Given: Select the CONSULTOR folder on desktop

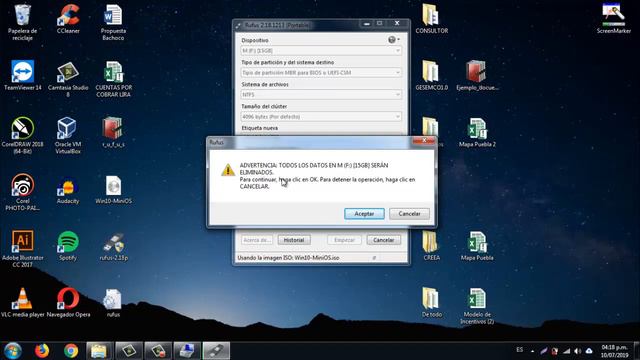Looking at the screenshot, I should click(431, 19).
